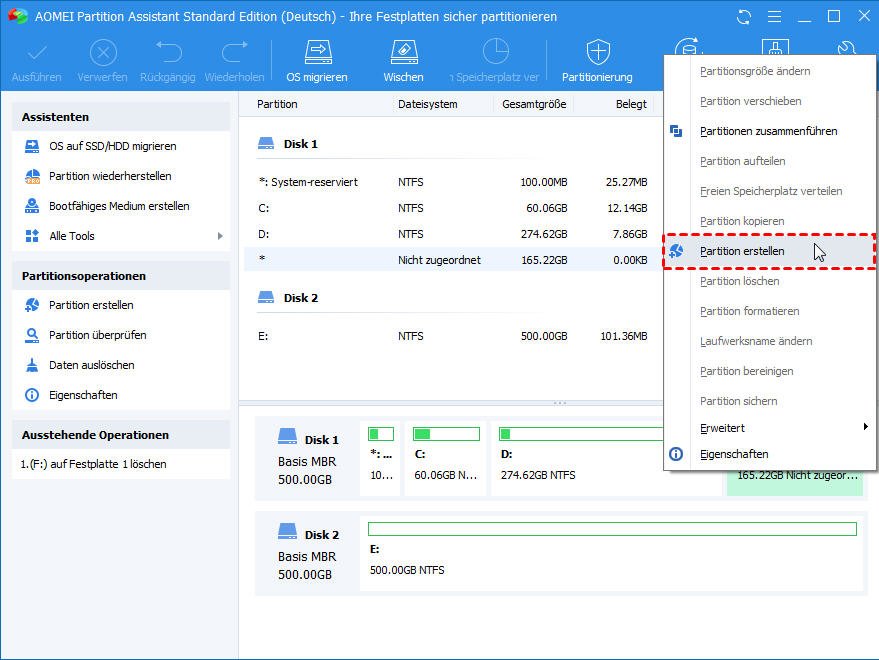The width and height of the screenshot is (879, 660).
Task: Click Partition erstellen in left sidebar
Action: [91, 305]
